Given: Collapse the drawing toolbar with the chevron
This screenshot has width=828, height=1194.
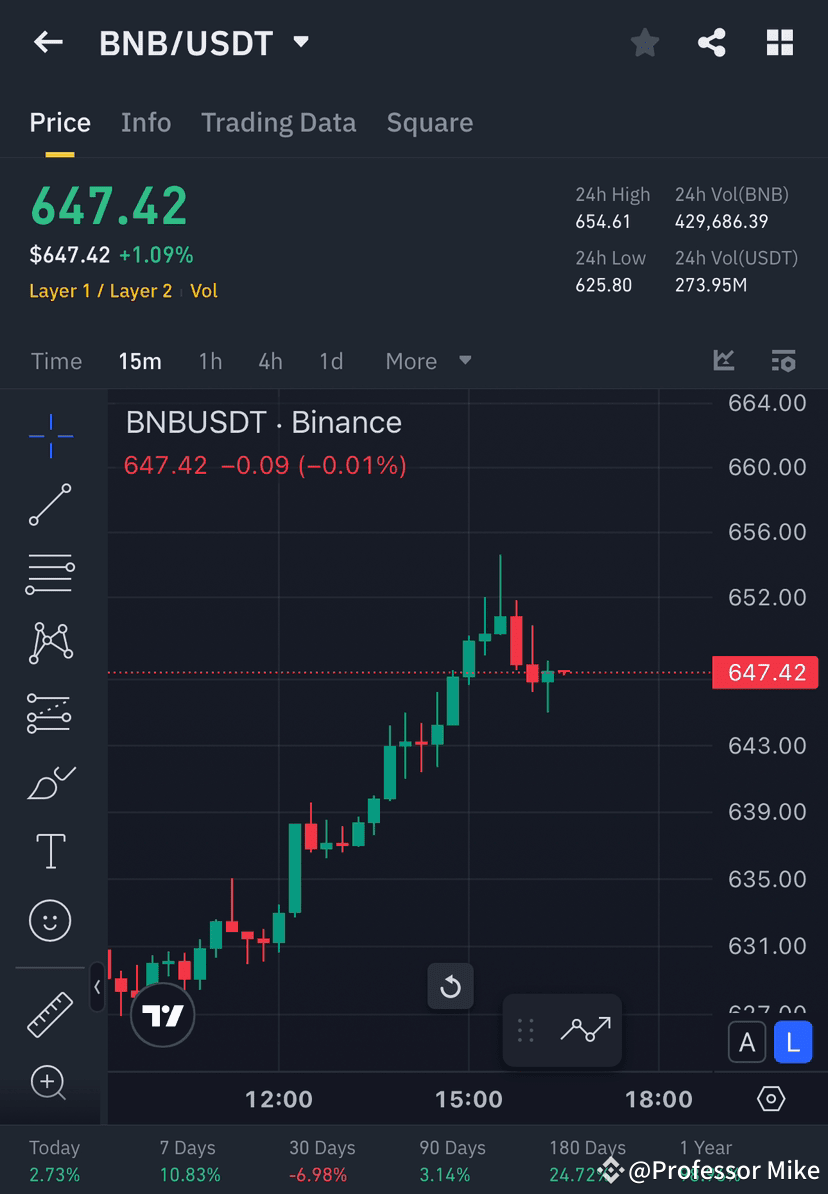Looking at the screenshot, I should point(97,988).
